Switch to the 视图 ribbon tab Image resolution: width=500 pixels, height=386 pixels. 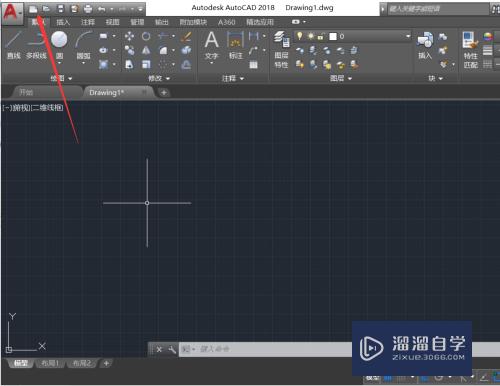[x=112, y=22]
